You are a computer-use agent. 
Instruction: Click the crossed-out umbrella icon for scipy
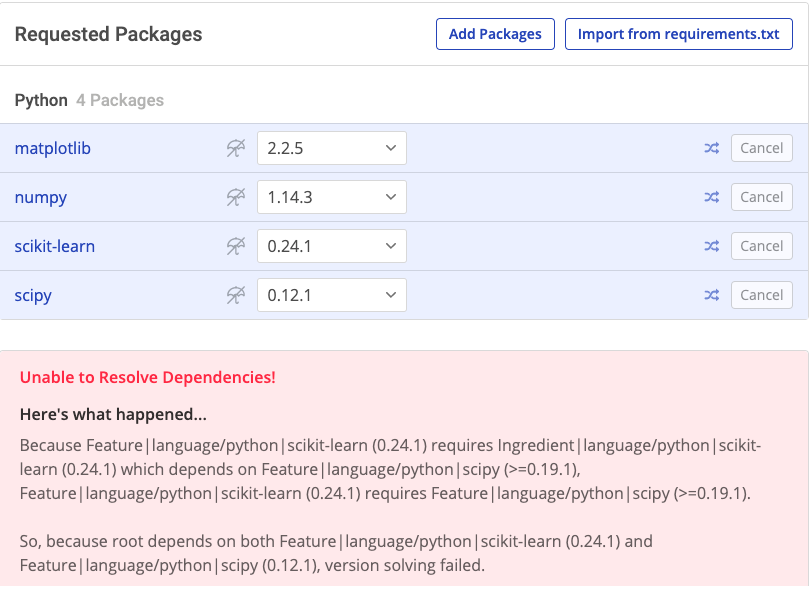click(x=235, y=295)
